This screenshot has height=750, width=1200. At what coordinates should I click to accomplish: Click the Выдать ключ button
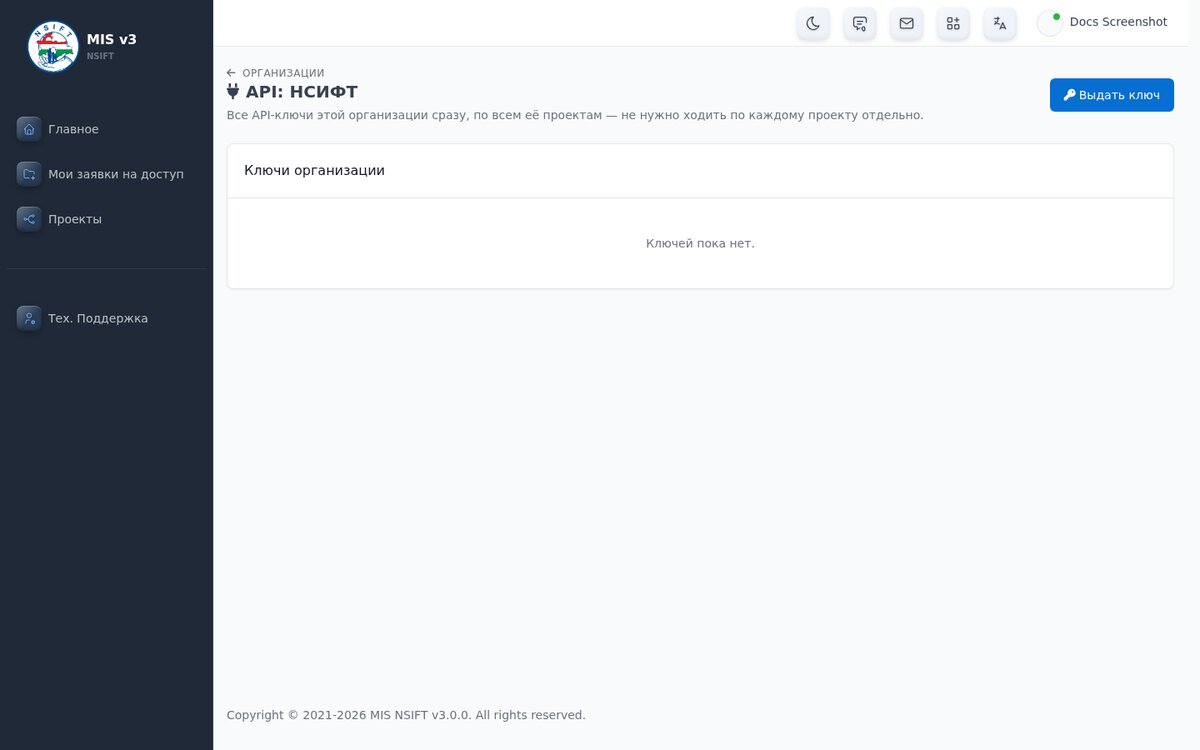tap(1111, 95)
